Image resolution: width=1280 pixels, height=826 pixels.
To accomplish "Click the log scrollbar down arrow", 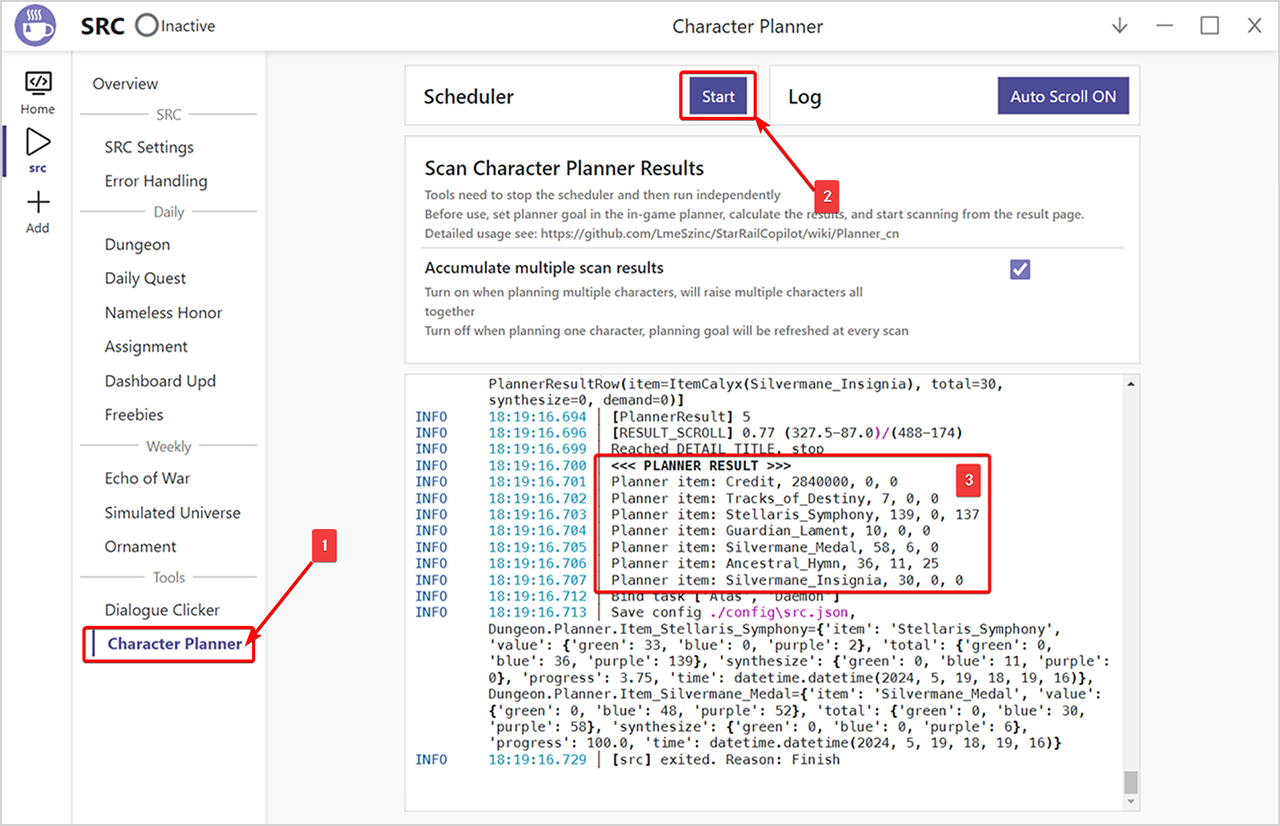I will [x=1131, y=802].
